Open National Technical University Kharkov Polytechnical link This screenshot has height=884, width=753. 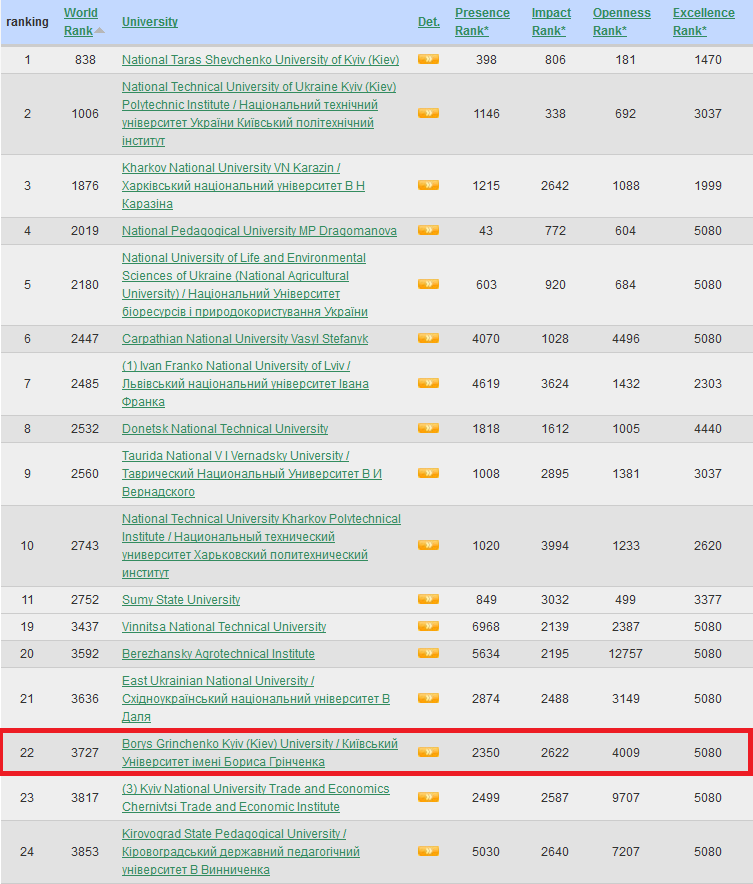point(262,546)
